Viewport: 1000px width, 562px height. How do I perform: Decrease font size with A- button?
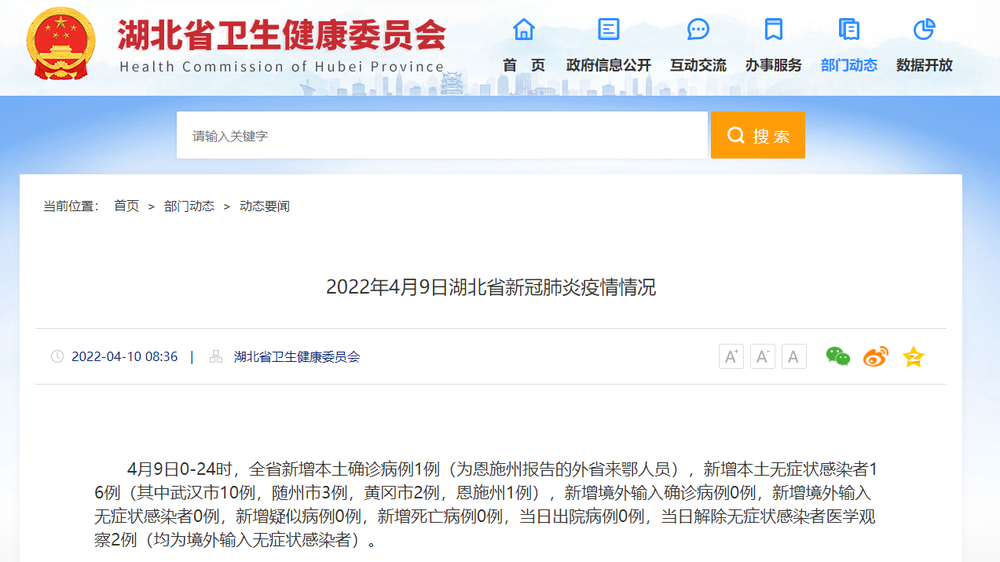[763, 356]
